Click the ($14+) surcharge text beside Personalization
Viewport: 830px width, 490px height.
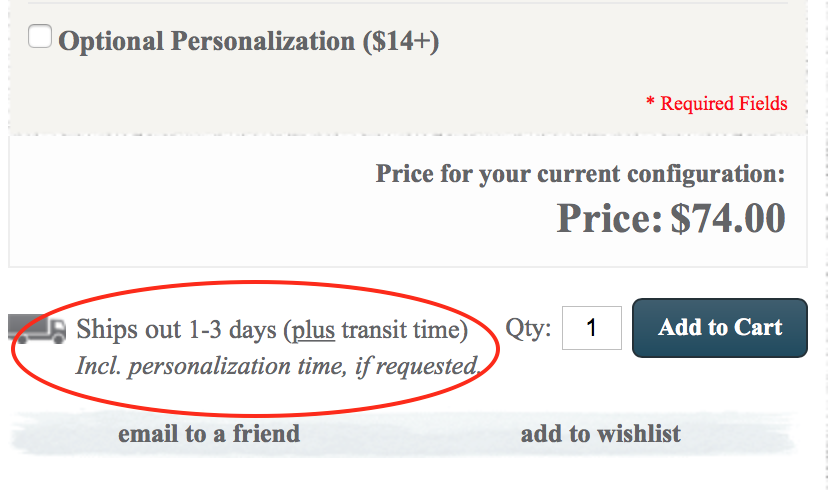coord(401,42)
